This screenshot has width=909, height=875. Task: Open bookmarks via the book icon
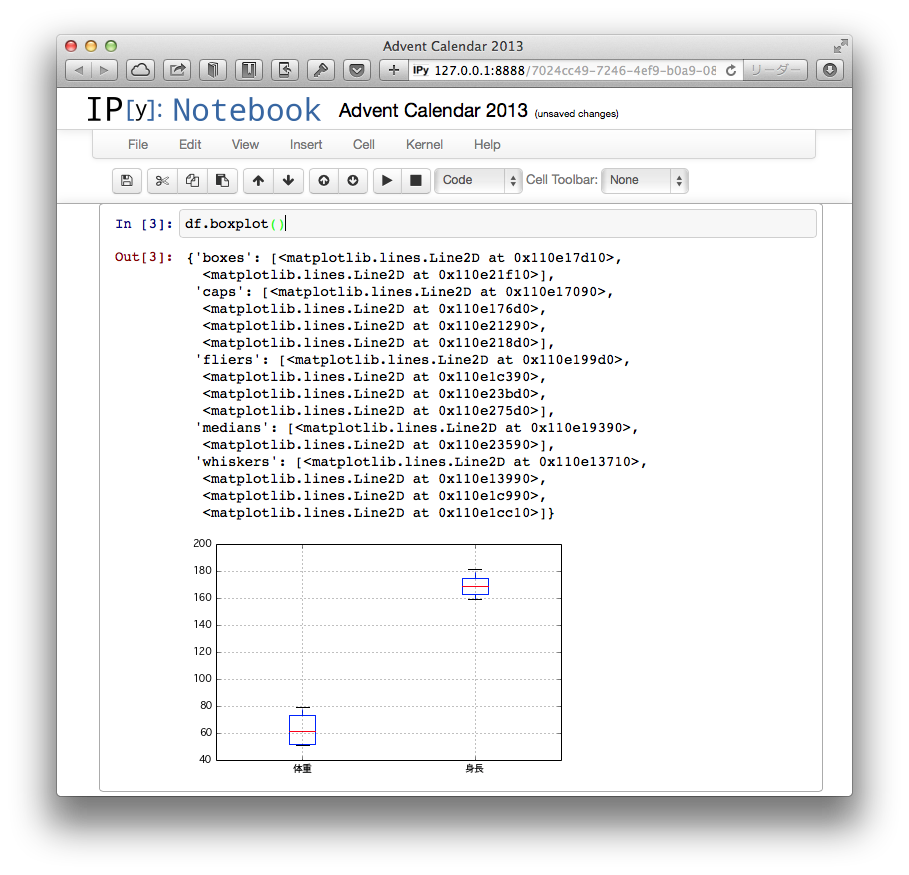[213, 70]
